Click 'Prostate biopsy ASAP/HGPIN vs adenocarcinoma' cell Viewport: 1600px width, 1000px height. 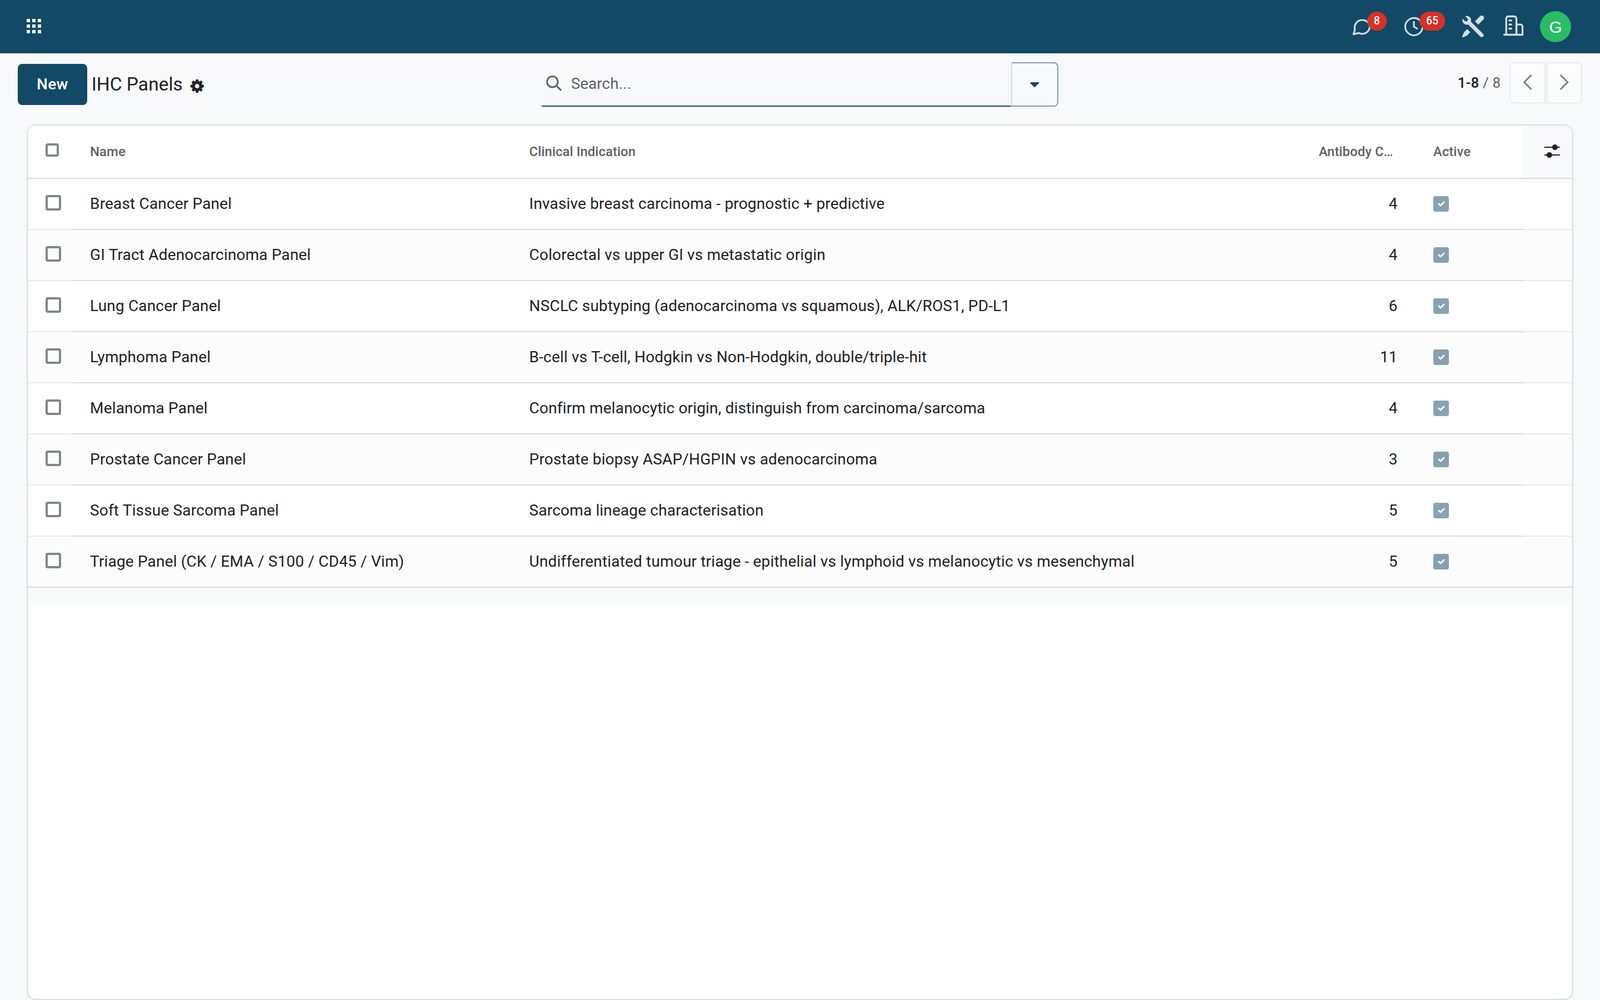click(703, 459)
